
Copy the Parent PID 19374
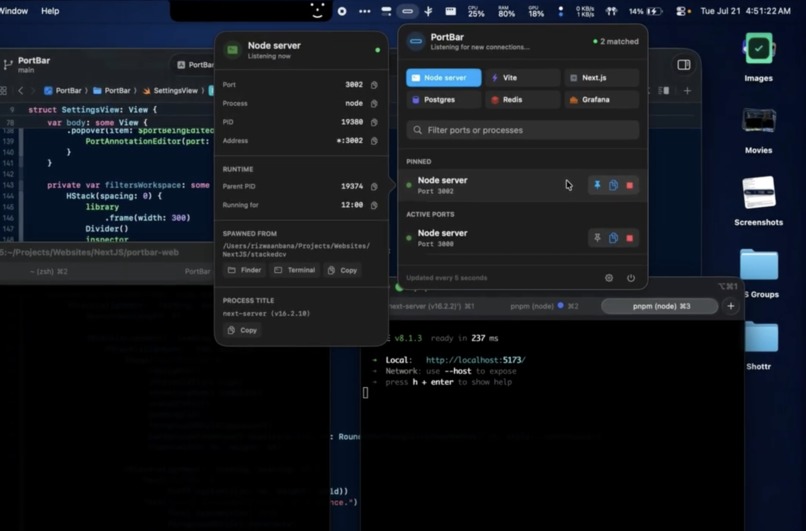[374, 187]
